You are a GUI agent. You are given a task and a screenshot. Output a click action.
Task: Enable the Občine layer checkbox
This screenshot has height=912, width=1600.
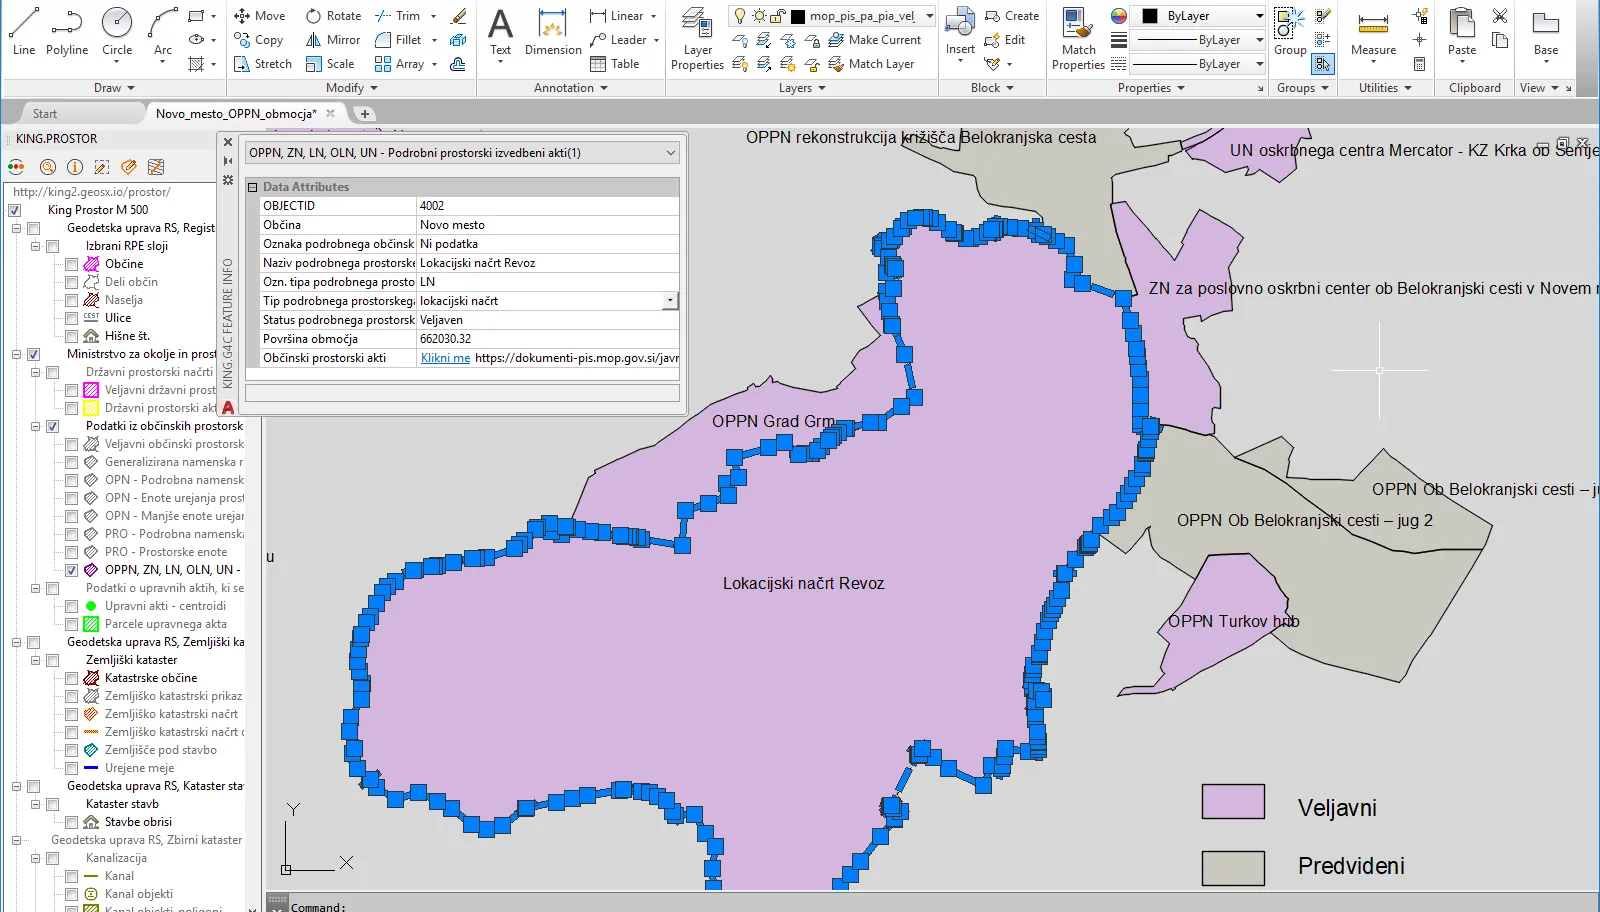point(72,264)
